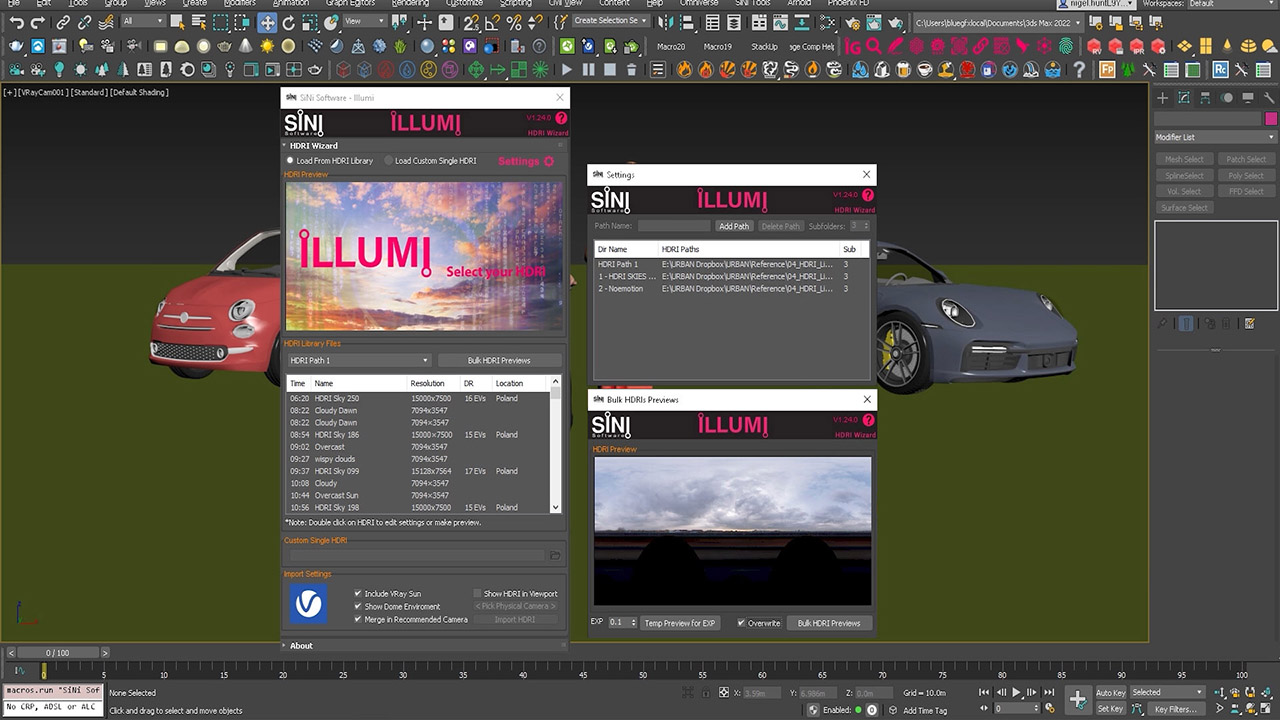Click the folder browse icon for Custom Single HDRI
The height and width of the screenshot is (720, 1280).
click(555, 555)
